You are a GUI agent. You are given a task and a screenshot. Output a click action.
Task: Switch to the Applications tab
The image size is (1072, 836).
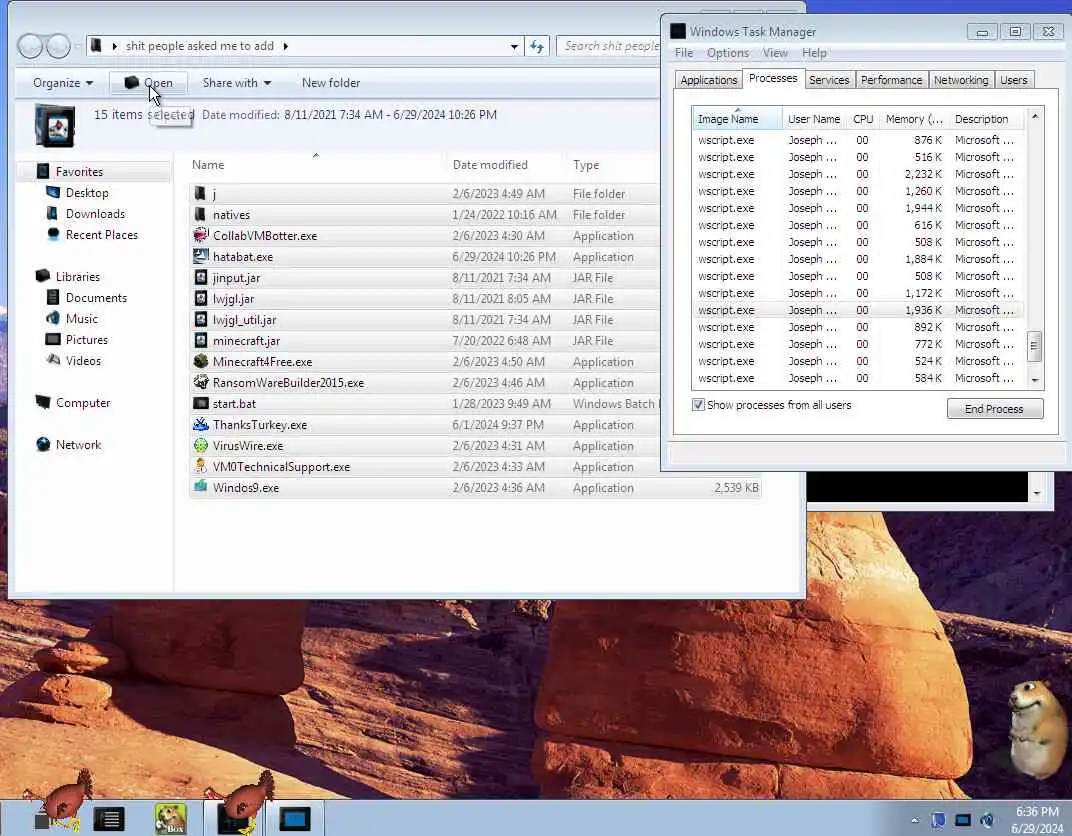708,80
